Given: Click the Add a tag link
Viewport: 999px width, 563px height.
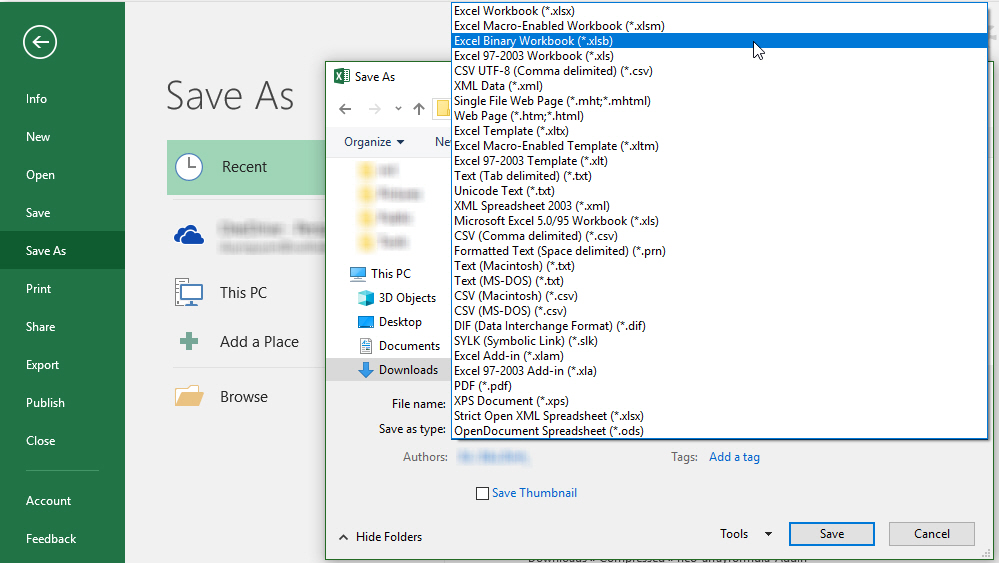Looking at the screenshot, I should pyautogui.click(x=734, y=457).
